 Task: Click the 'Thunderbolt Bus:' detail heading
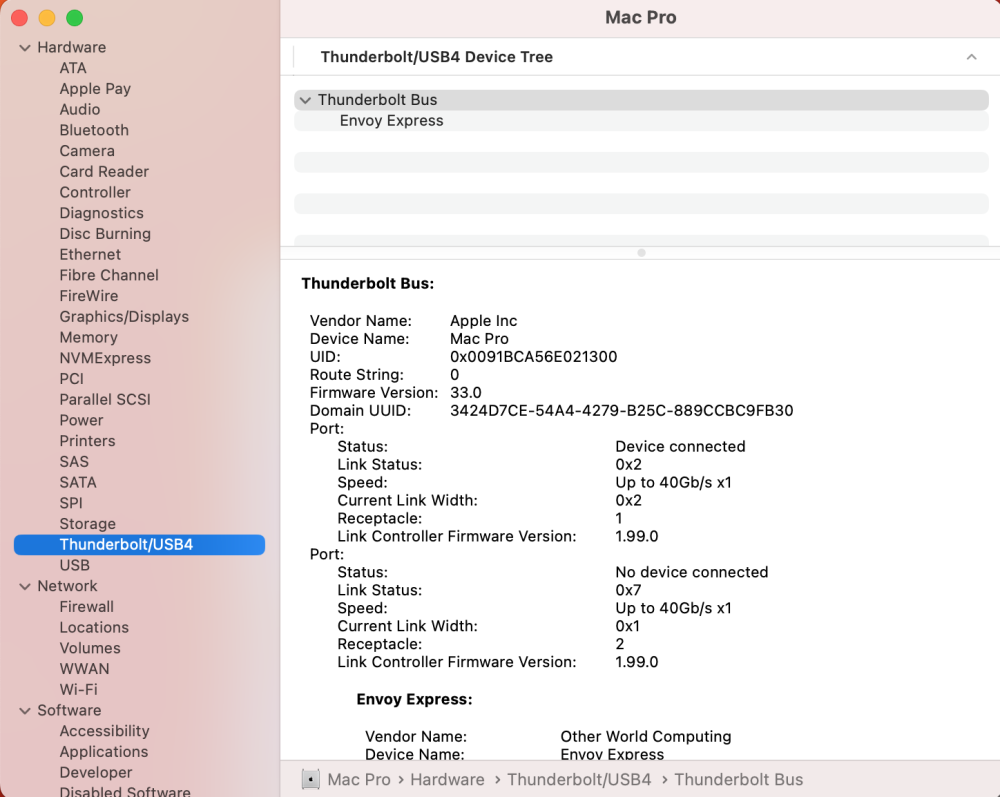pos(367,283)
